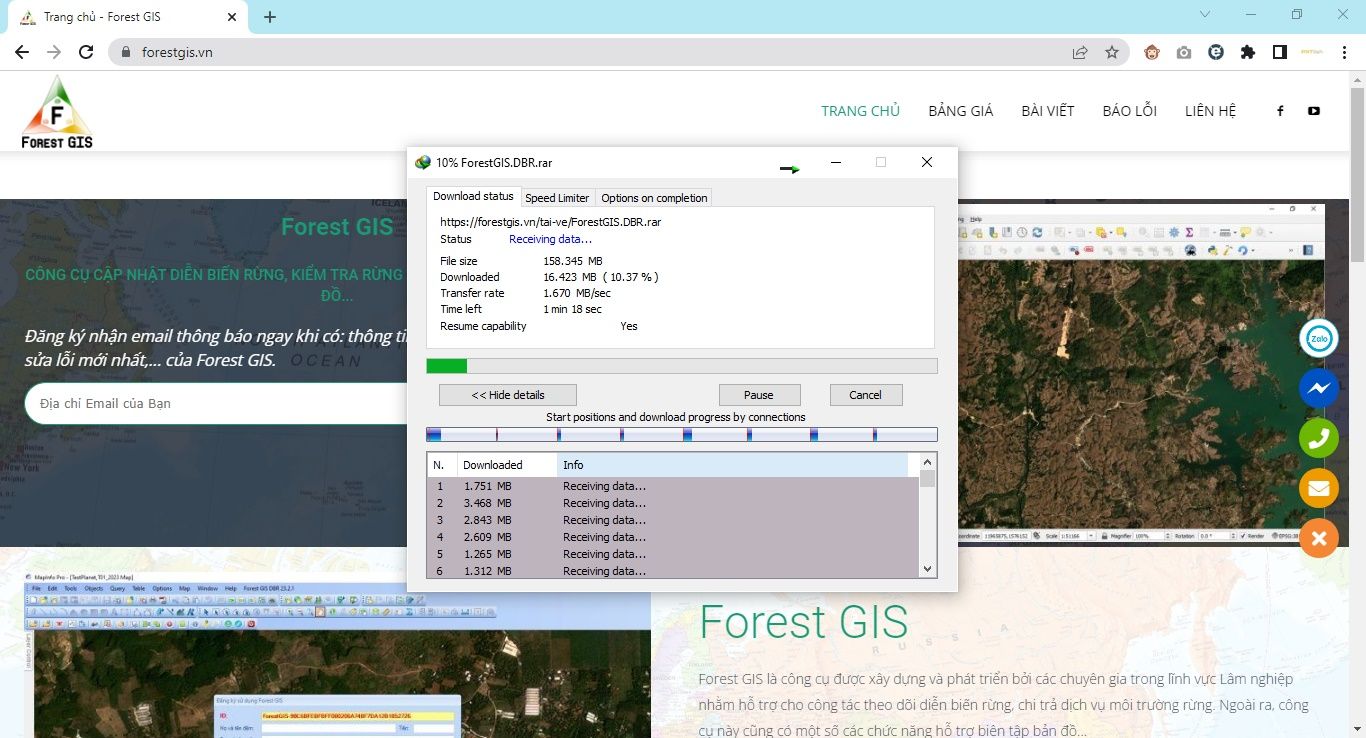
Task: Bookmark this page with the star icon
Action: pos(1112,52)
